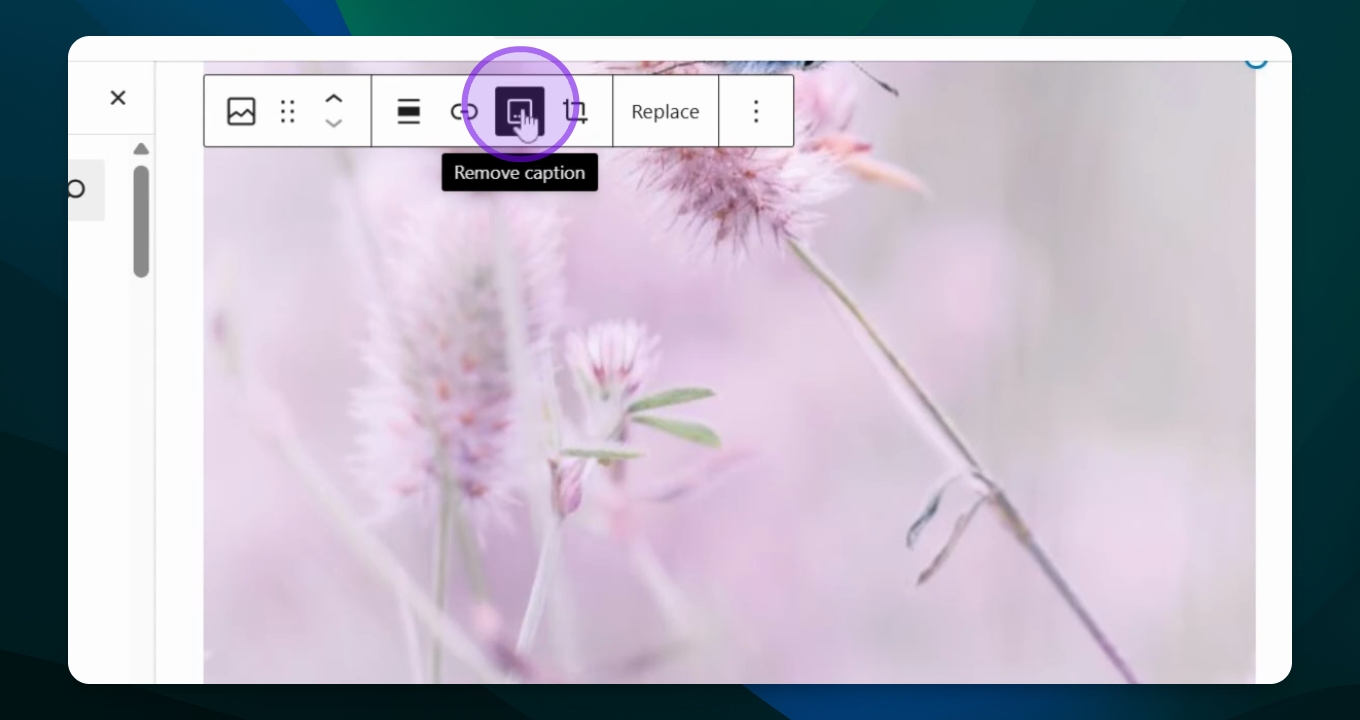
Task: Select the flower image in the editor
Action: tap(729, 372)
